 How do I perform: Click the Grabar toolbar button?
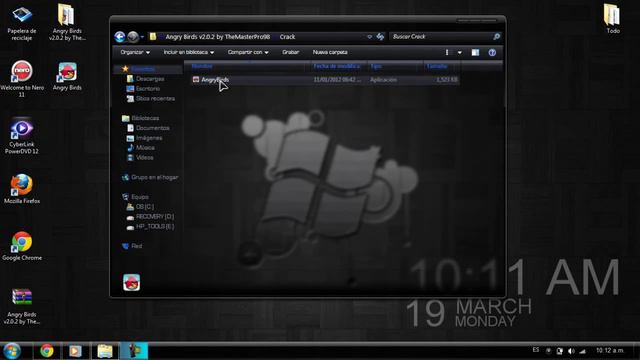click(291, 52)
